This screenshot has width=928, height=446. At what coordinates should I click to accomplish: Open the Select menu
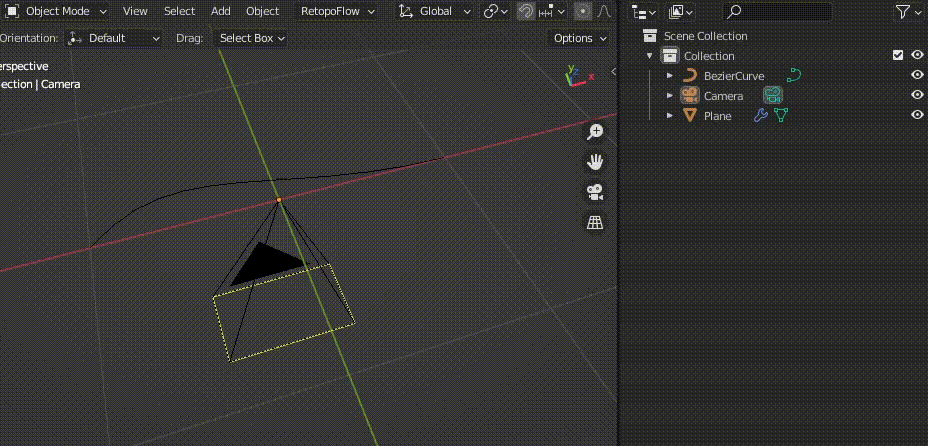tap(179, 12)
